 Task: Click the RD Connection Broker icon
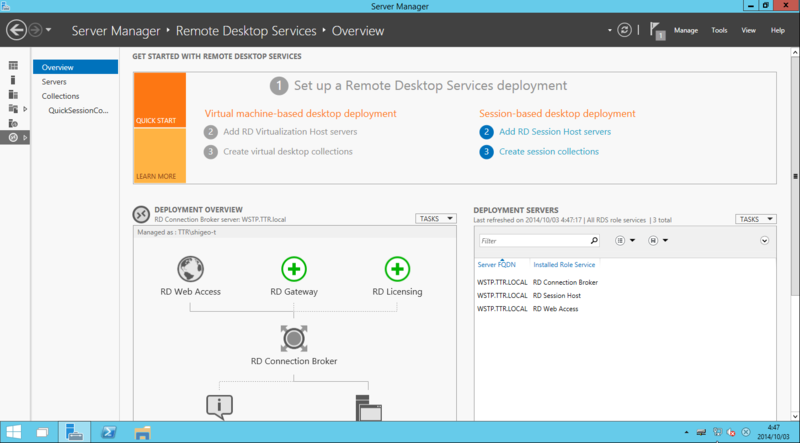coord(294,338)
